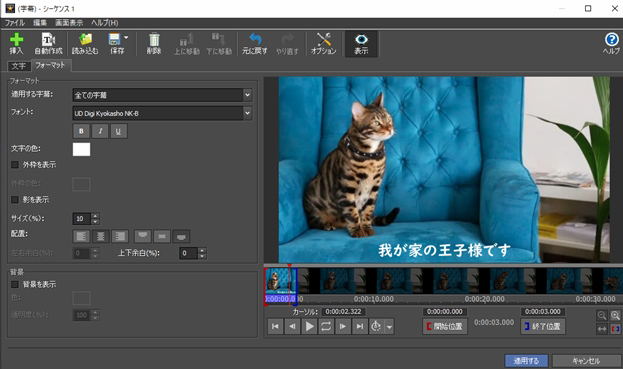Increase サイズ(%) with the up arrow
623x369 pixels.
pyautogui.click(x=95, y=216)
